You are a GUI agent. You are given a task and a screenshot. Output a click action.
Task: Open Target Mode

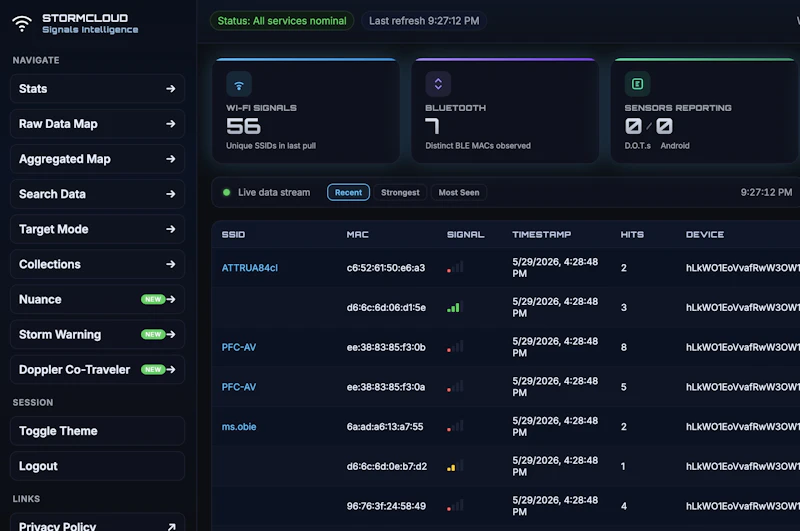pyautogui.click(x=97, y=230)
